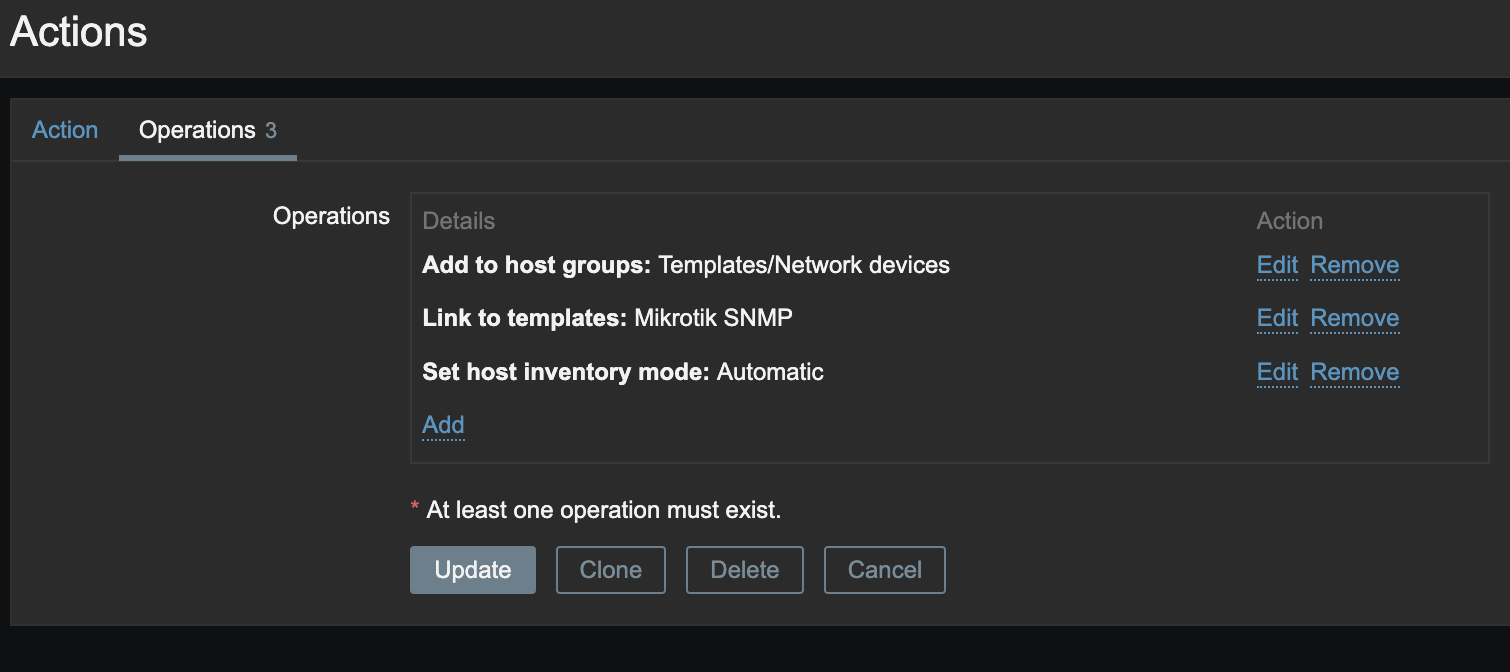Remove the Set host inventory mode operation
The height and width of the screenshot is (672, 1510).
click(1354, 372)
